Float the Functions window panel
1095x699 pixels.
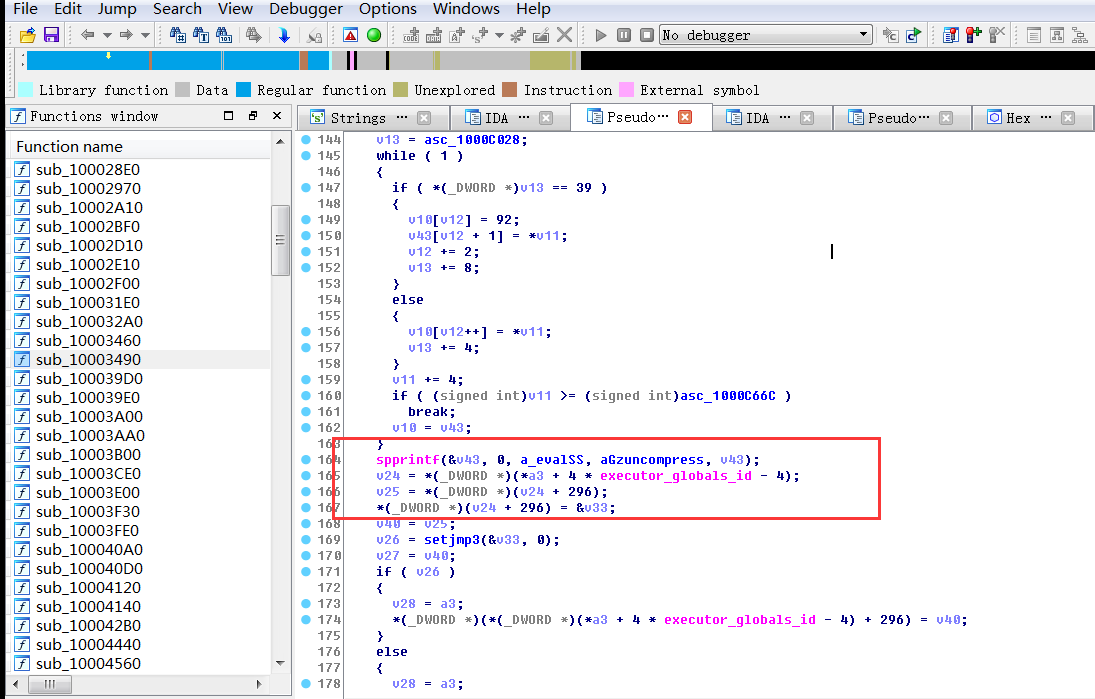pyautogui.click(x=253, y=116)
